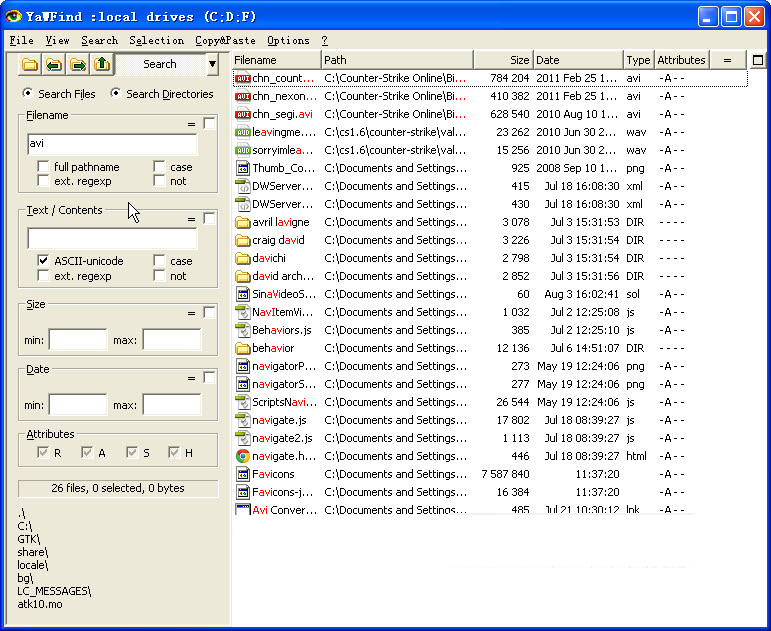Click the green left arrow folder icon
Image resolution: width=771 pixels, height=631 pixels.
54,65
